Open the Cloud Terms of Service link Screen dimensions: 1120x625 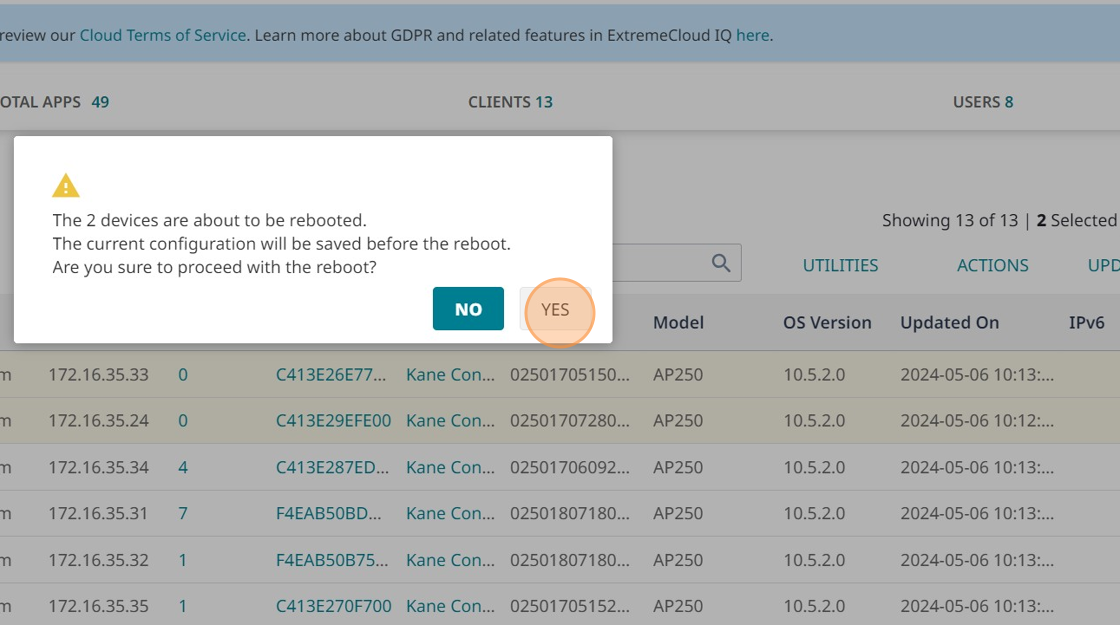tap(163, 35)
